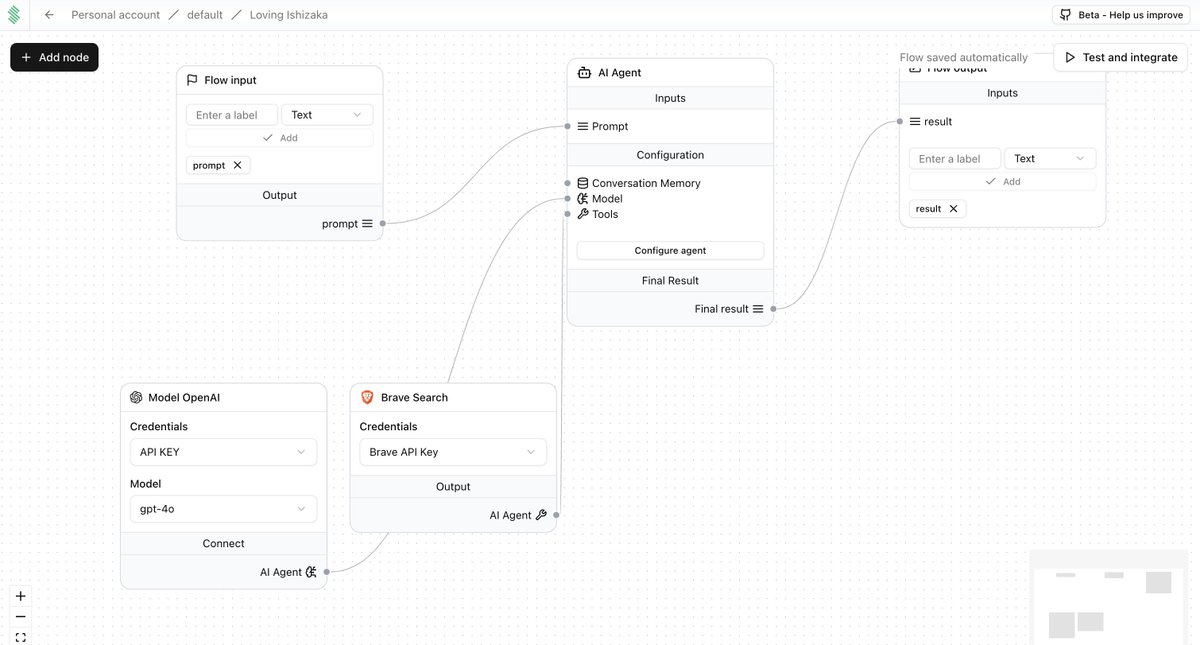This screenshot has height=645, width=1200.
Task: Click the green logo in the top bar
Action: point(14,14)
